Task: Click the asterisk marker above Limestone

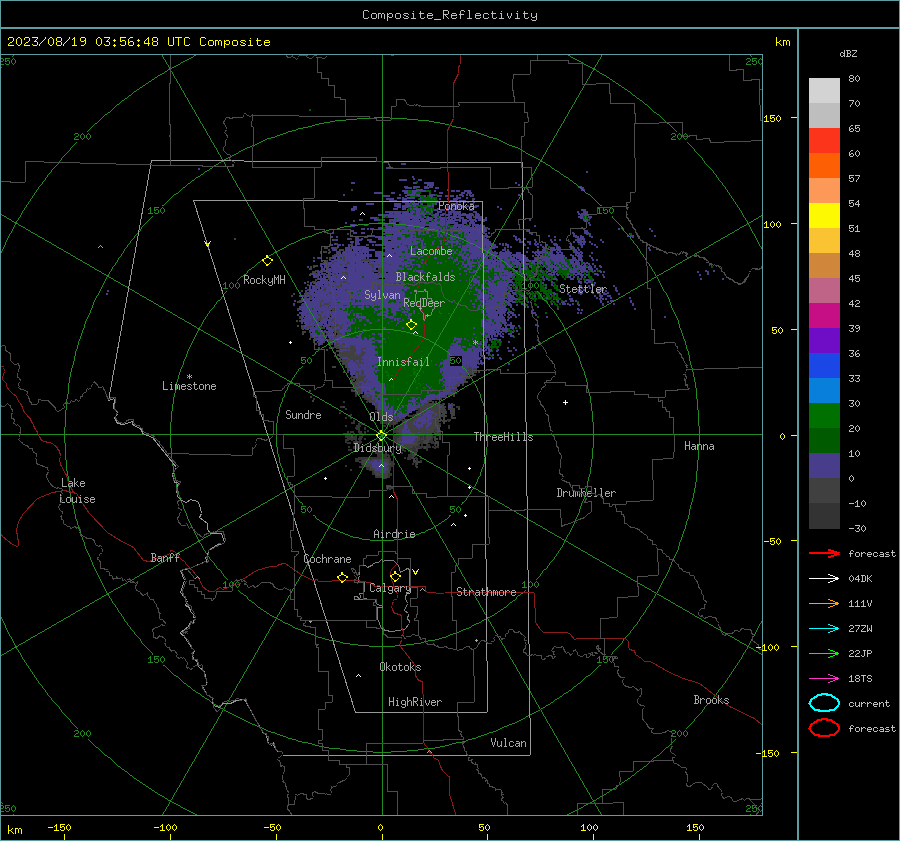Action: [x=189, y=377]
